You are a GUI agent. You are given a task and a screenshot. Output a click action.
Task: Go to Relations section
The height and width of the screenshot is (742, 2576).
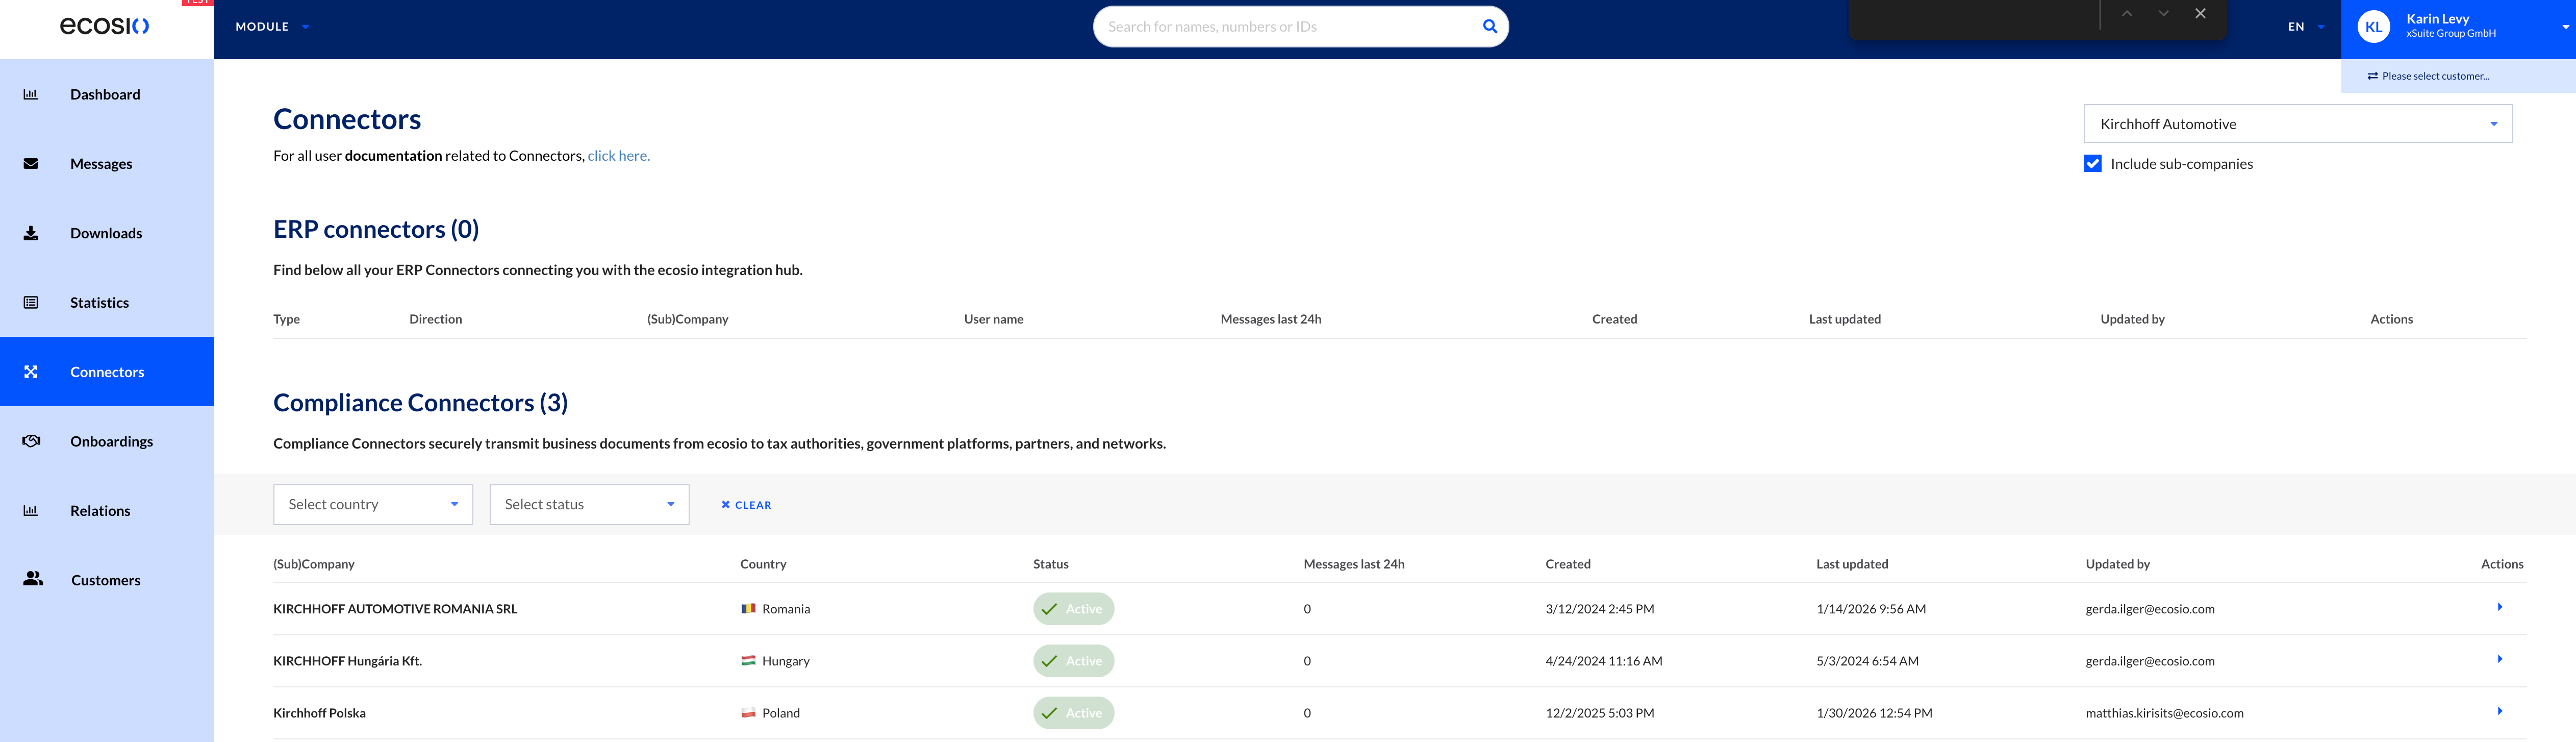[107, 511]
